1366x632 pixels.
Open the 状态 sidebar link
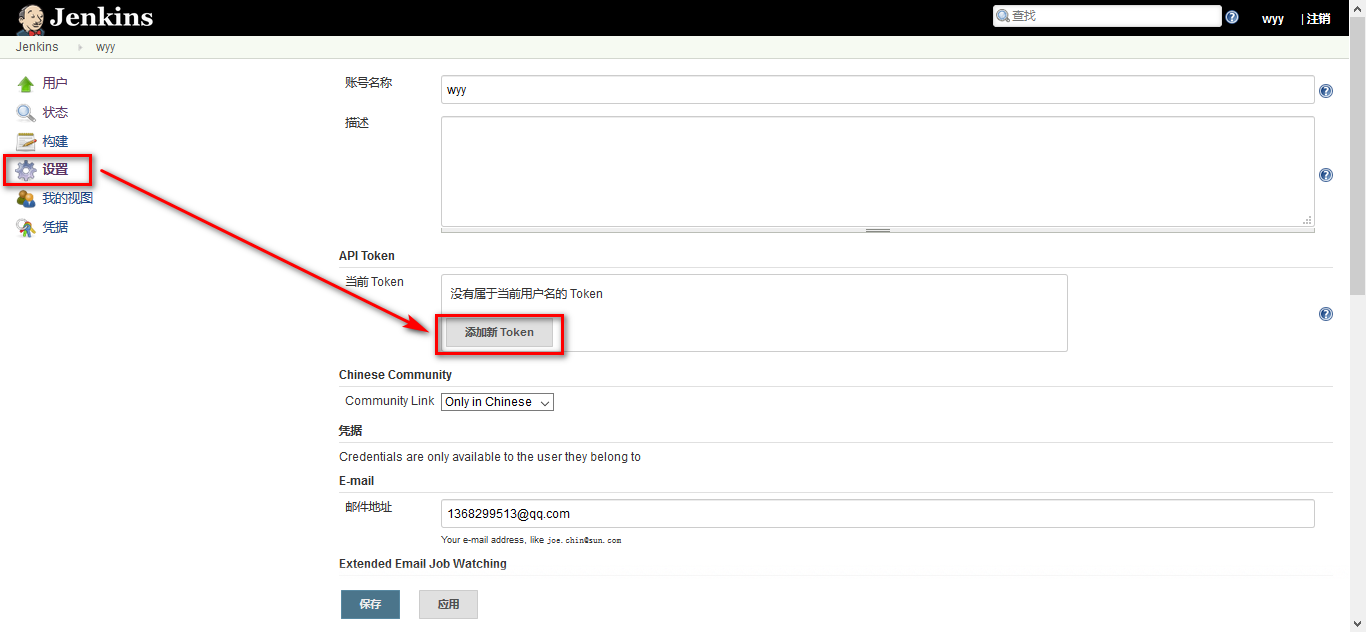(55, 113)
